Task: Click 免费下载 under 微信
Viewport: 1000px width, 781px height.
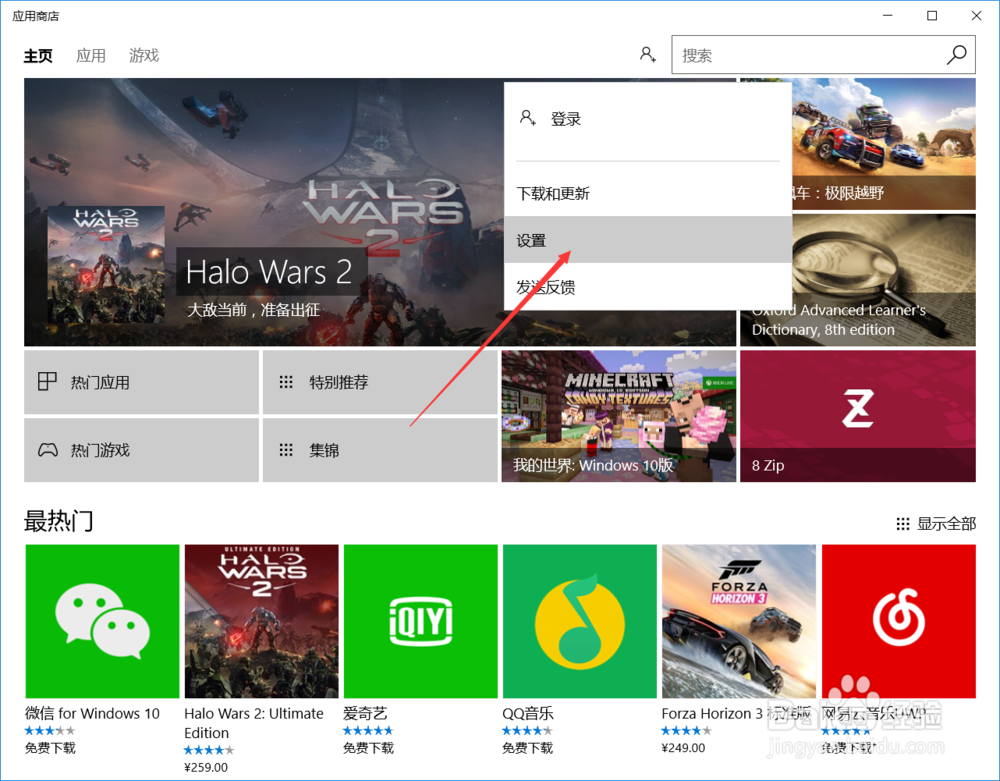Action: click(x=50, y=748)
